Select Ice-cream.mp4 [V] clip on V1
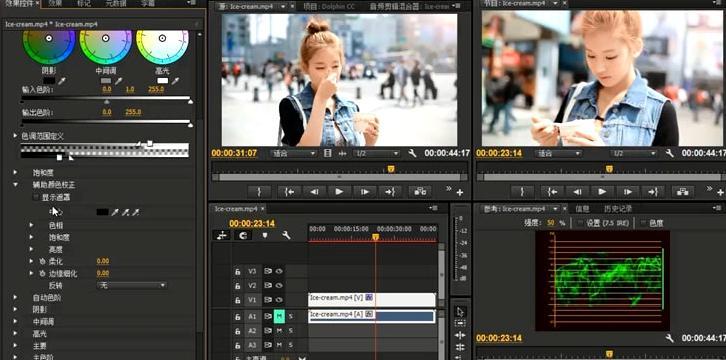The height and width of the screenshot is (360, 726). (372, 300)
